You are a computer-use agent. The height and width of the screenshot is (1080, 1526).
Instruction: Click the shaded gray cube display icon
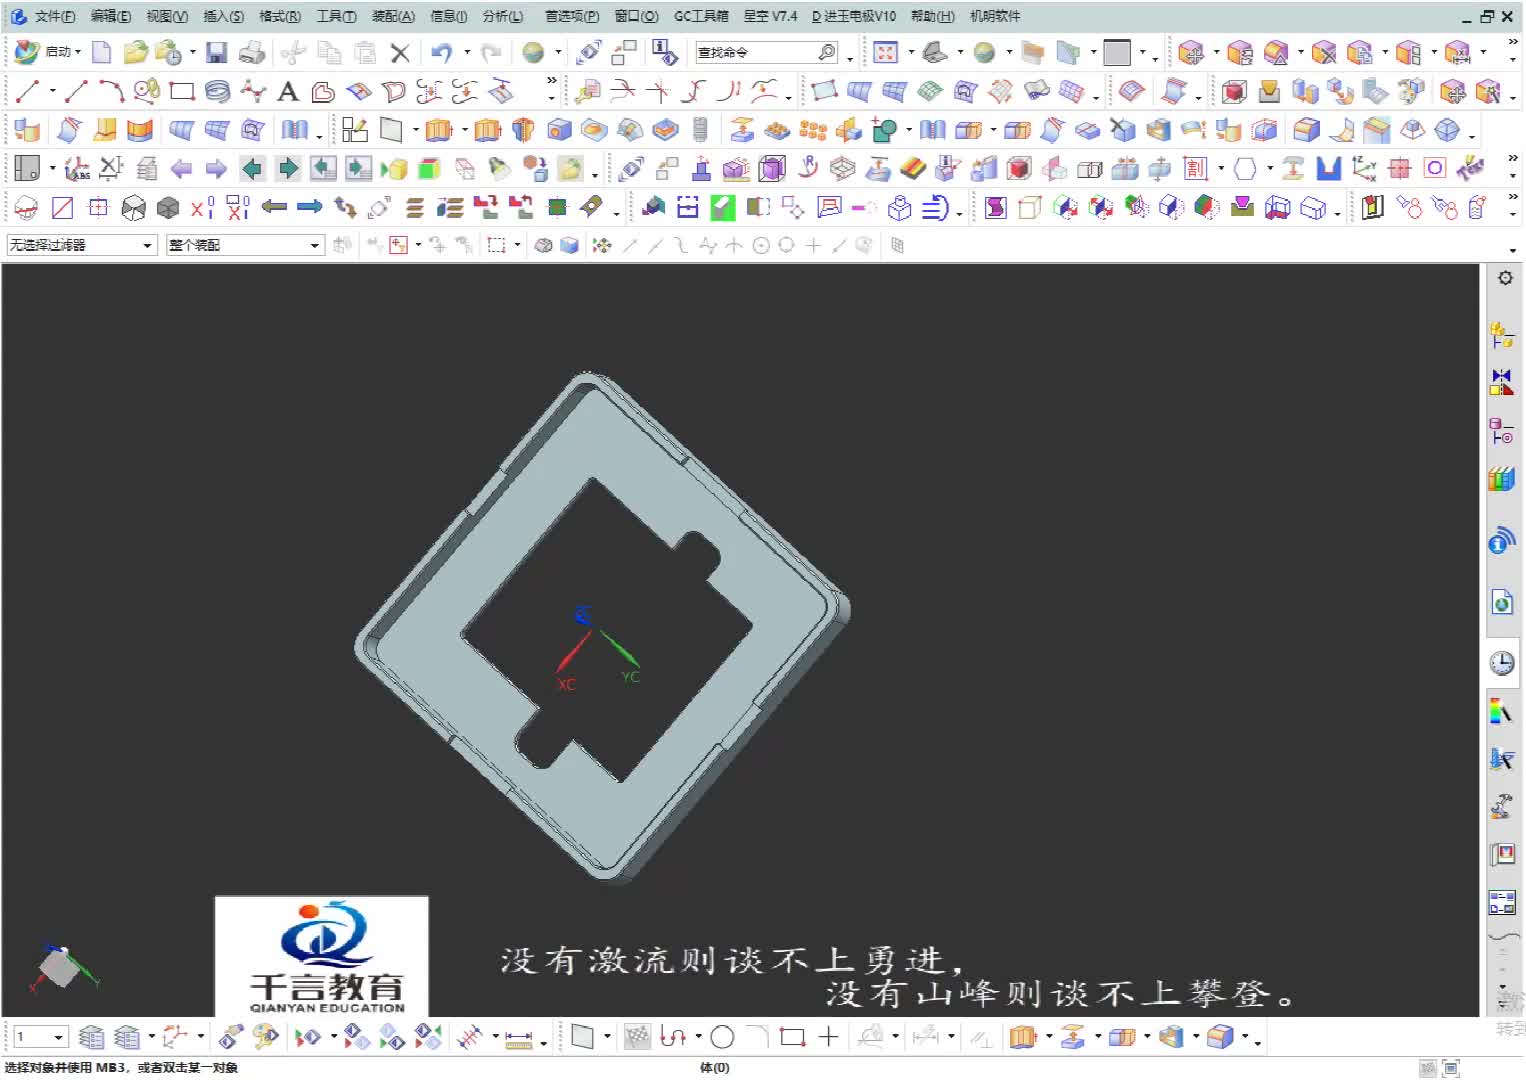pos(168,207)
